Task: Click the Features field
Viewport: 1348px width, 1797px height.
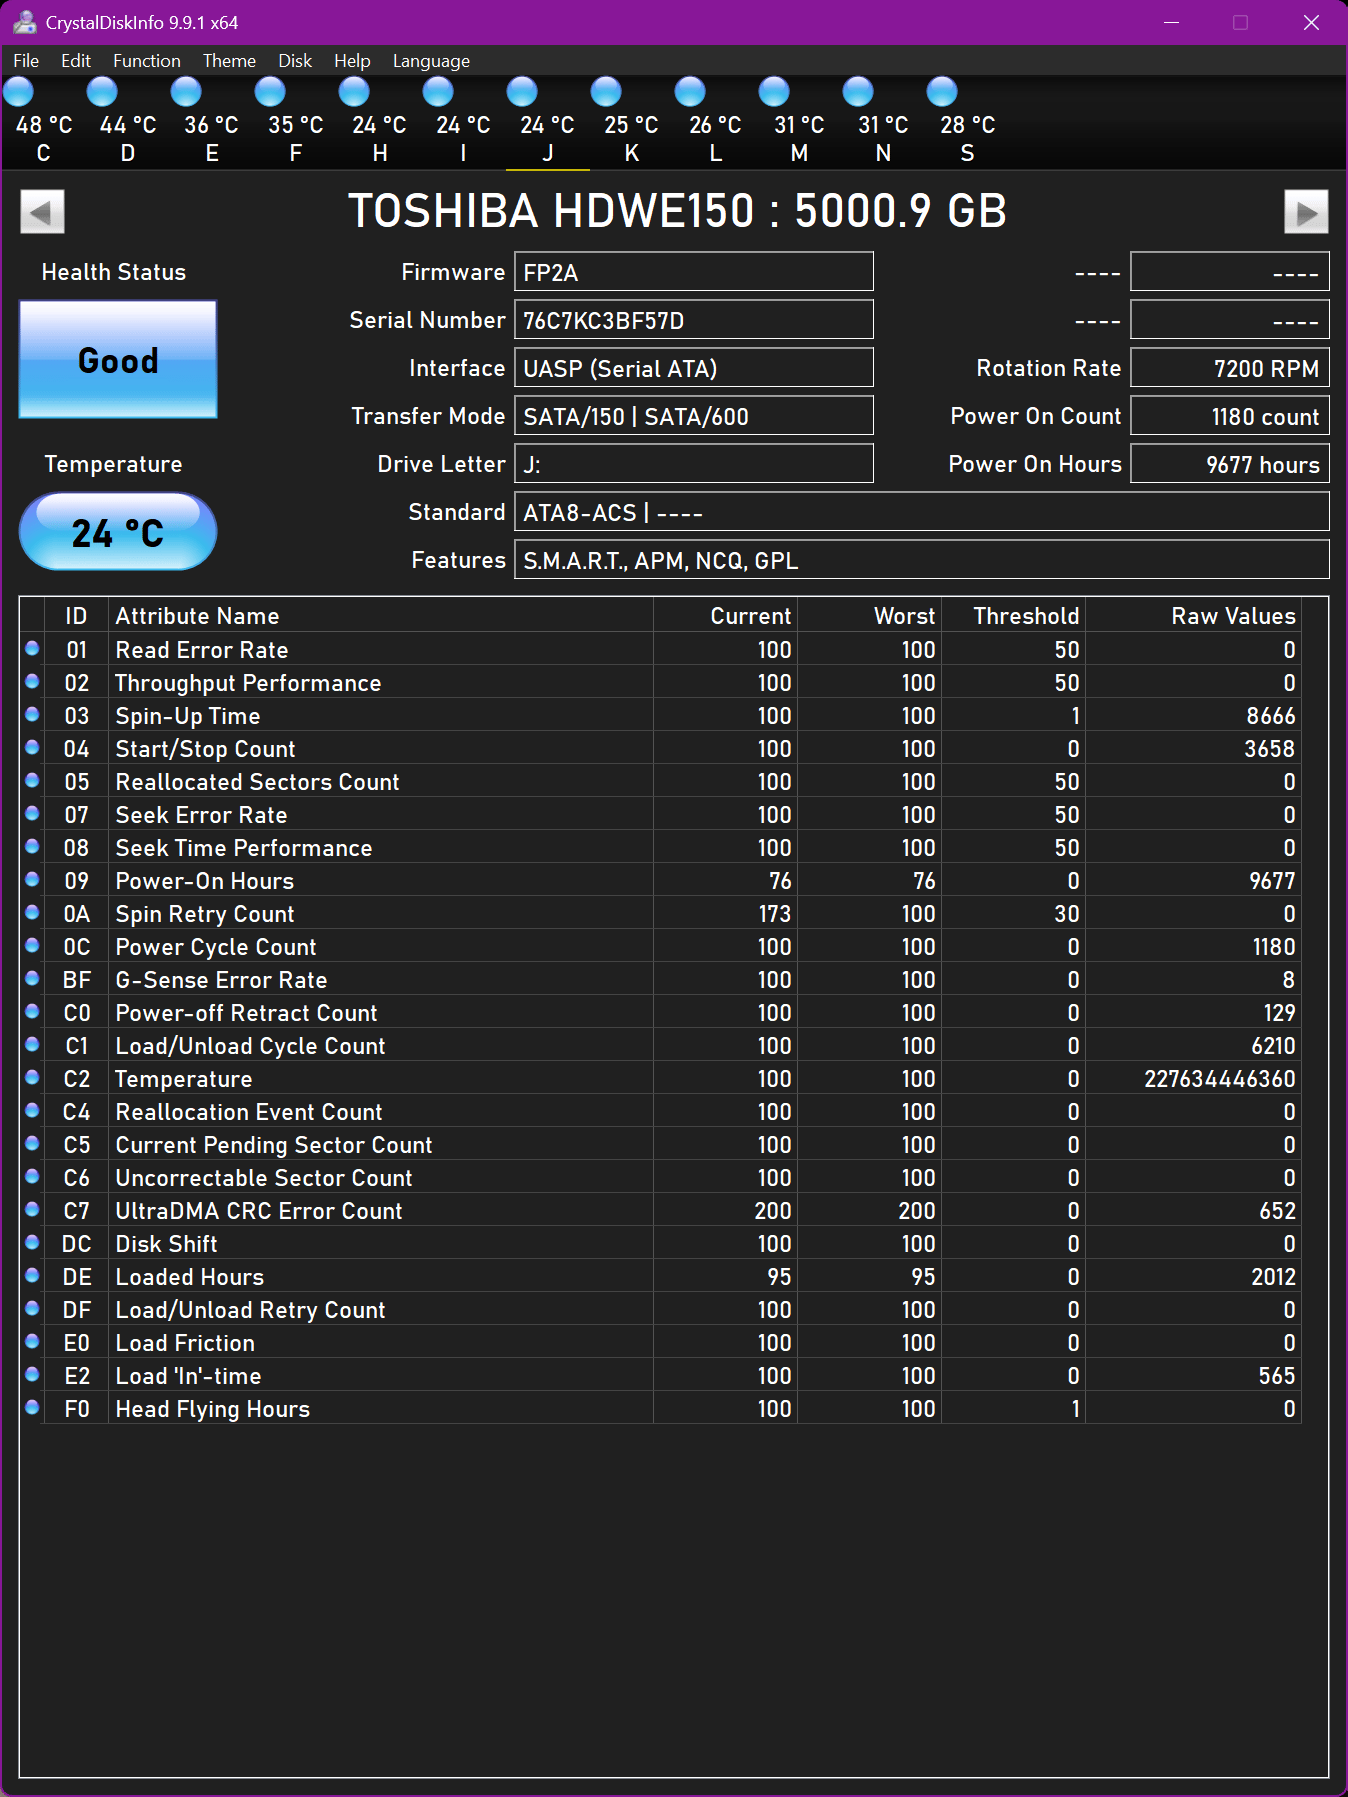Action: click(922, 560)
